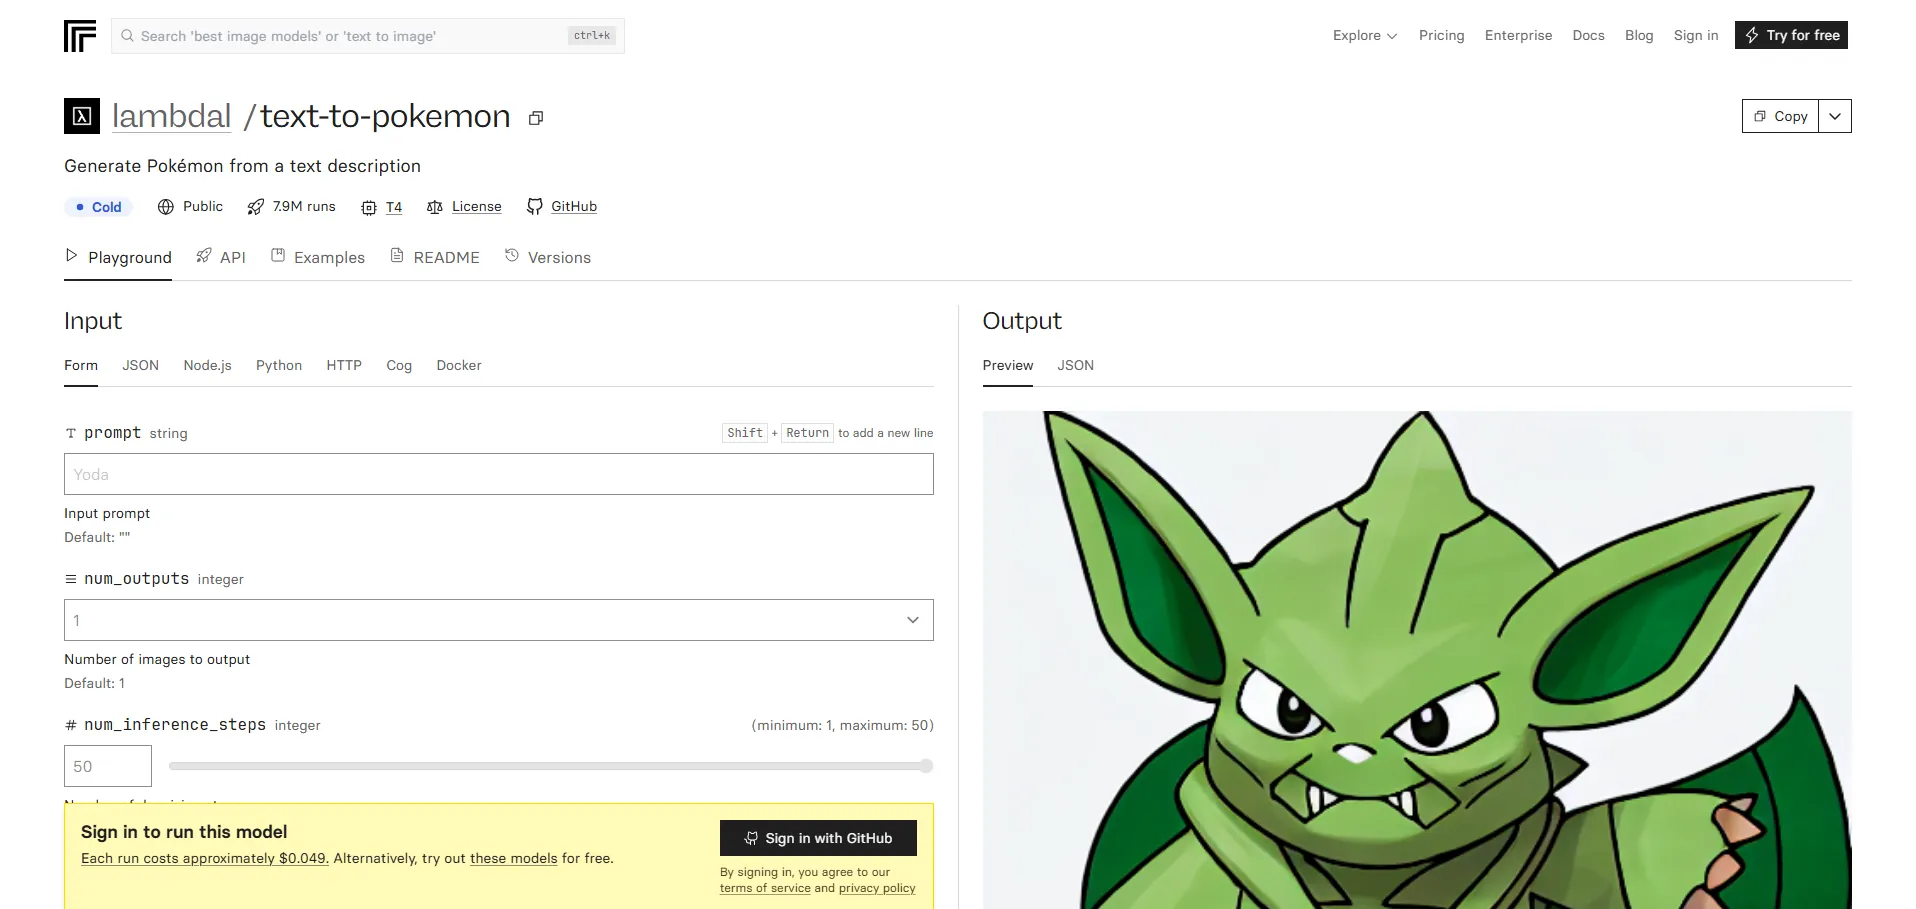Expand the Explore menu
The image size is (1916, 909).
1364,35
